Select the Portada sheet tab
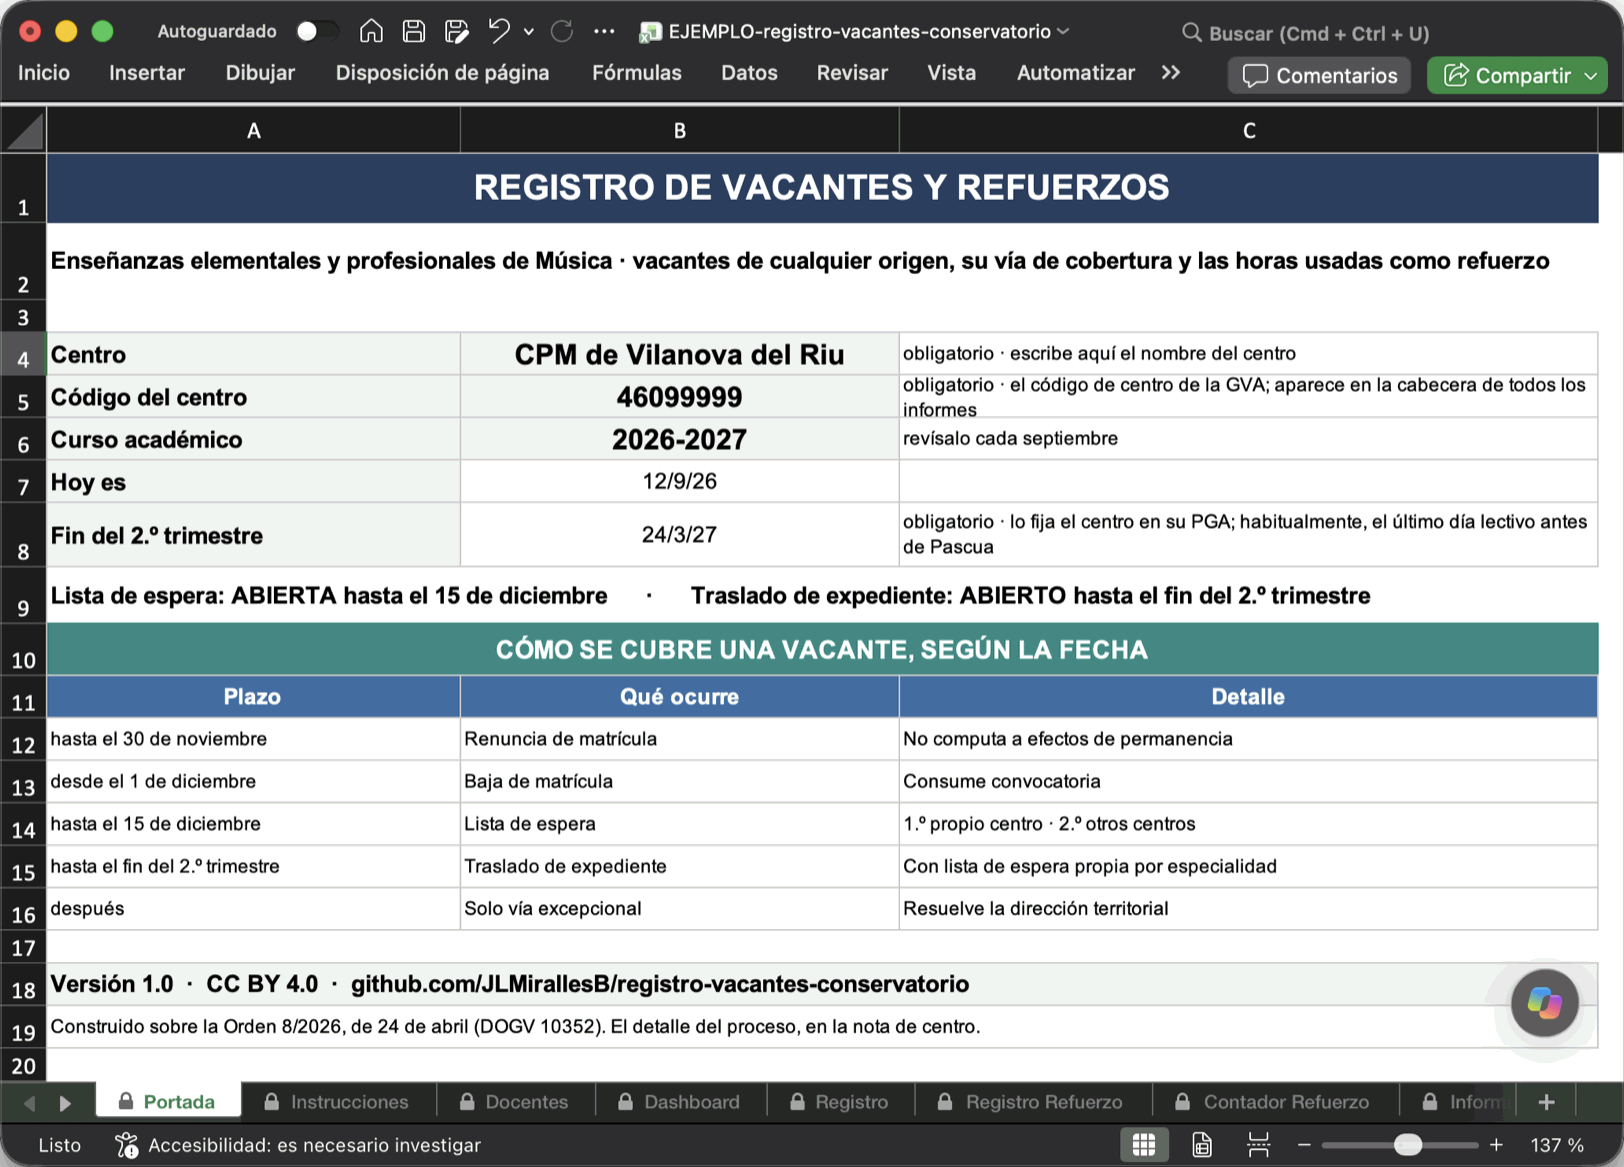This screenshot has width=1624, height=1167. point(168,1102)
